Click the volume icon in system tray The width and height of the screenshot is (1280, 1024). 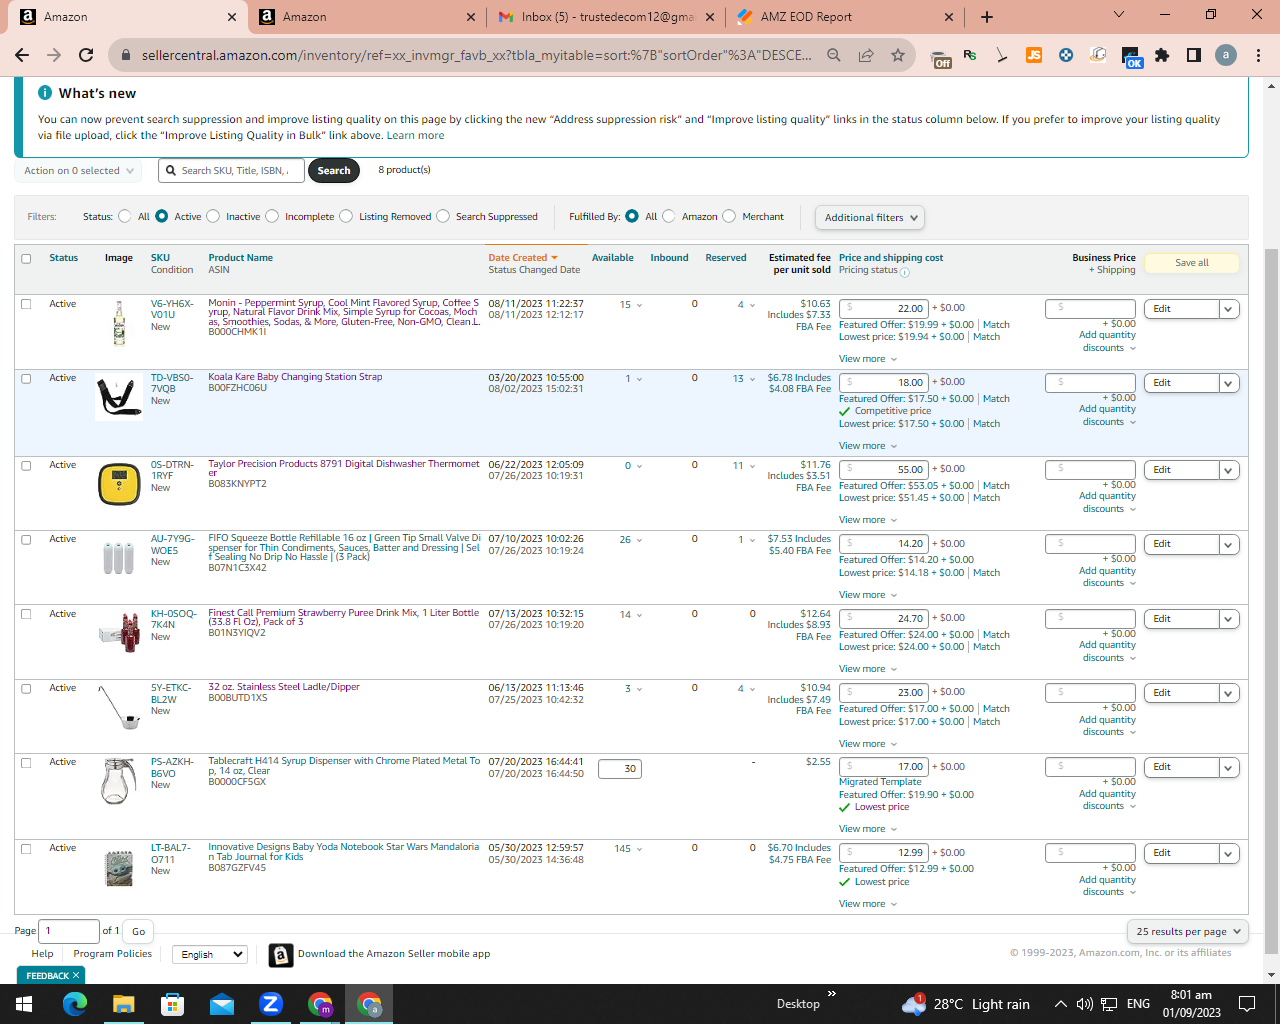[1085, 1004]
